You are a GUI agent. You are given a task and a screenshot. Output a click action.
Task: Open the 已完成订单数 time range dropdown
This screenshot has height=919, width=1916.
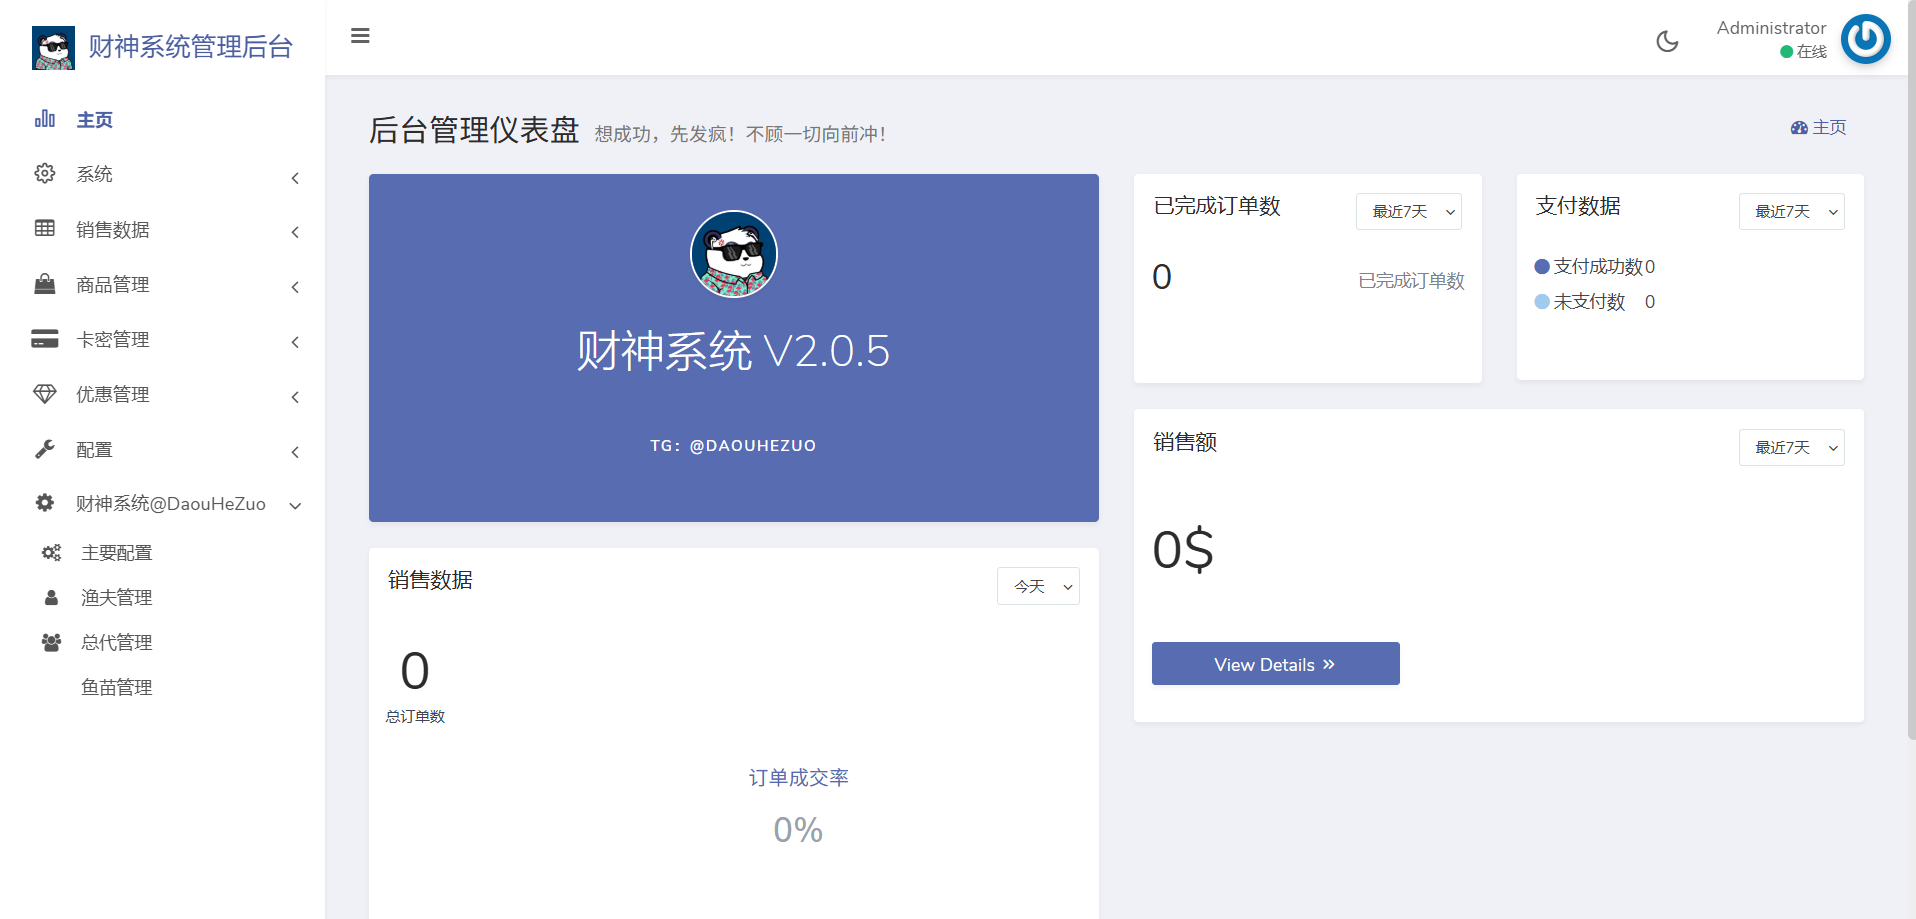coord(1408,212)
